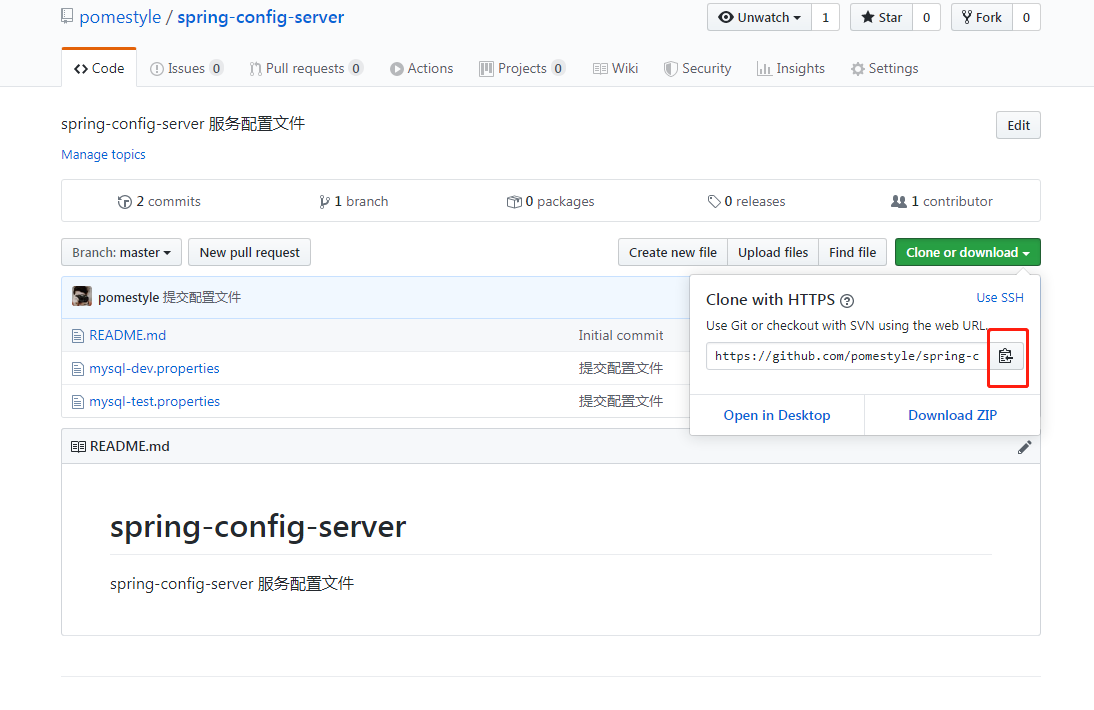Click Find file button
This screenshot has height=710, width=1094.
853,252
